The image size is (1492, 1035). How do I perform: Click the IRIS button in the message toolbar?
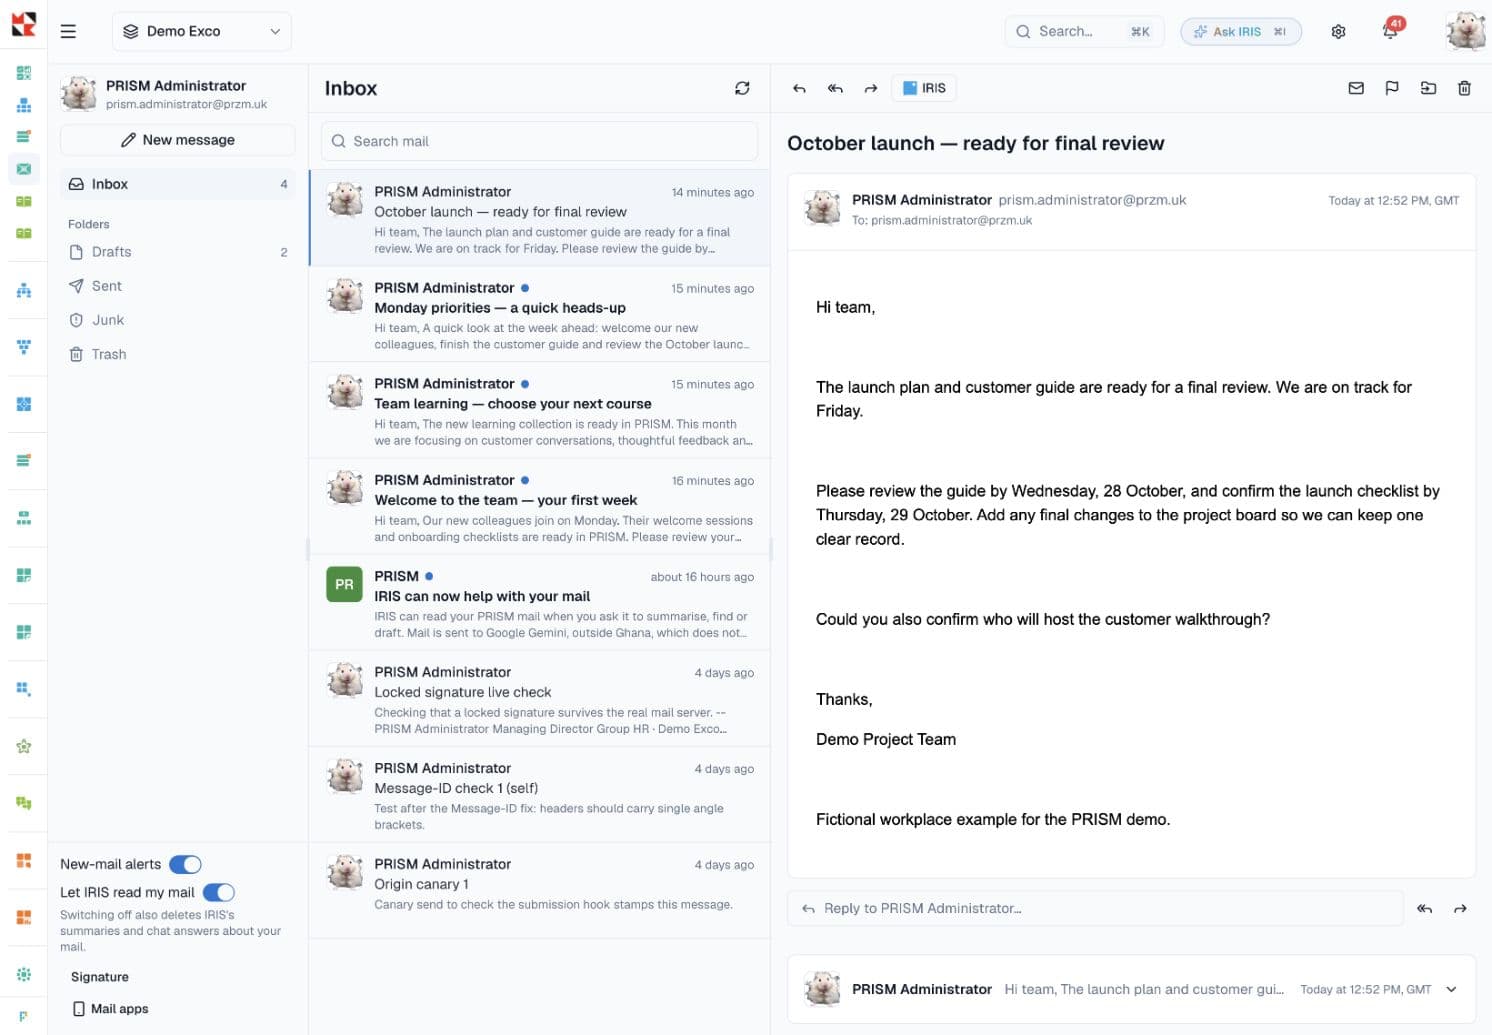pos(924,88)
